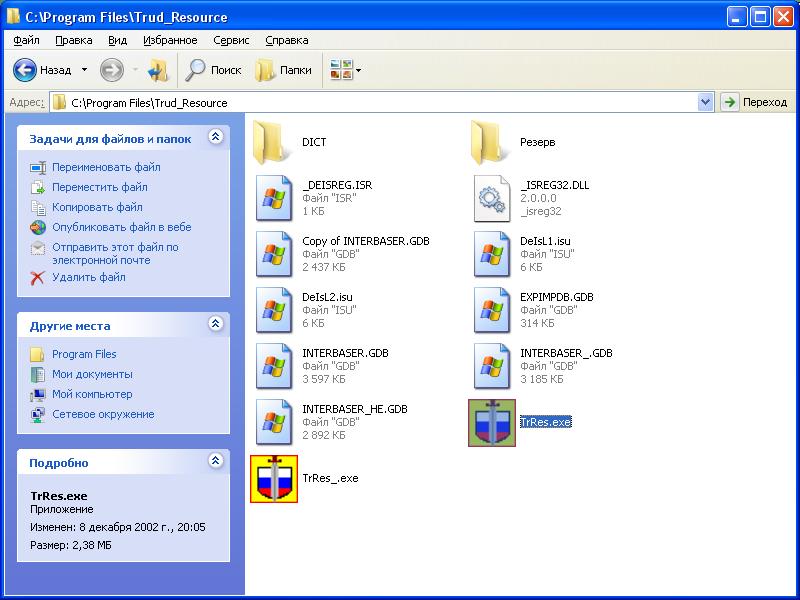Go back with the Назад button
The width and height of the screenshot is (800, 600).
tap(42, 70)
